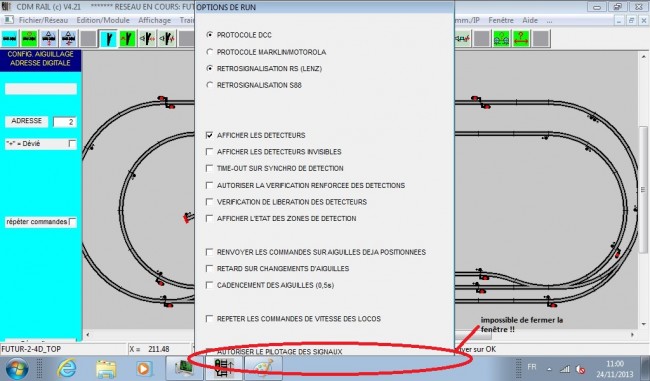This screenshot has width=650, height=381.
Task: Open Internet Explorer from the taskbar
Action: [x=67, y=368]
